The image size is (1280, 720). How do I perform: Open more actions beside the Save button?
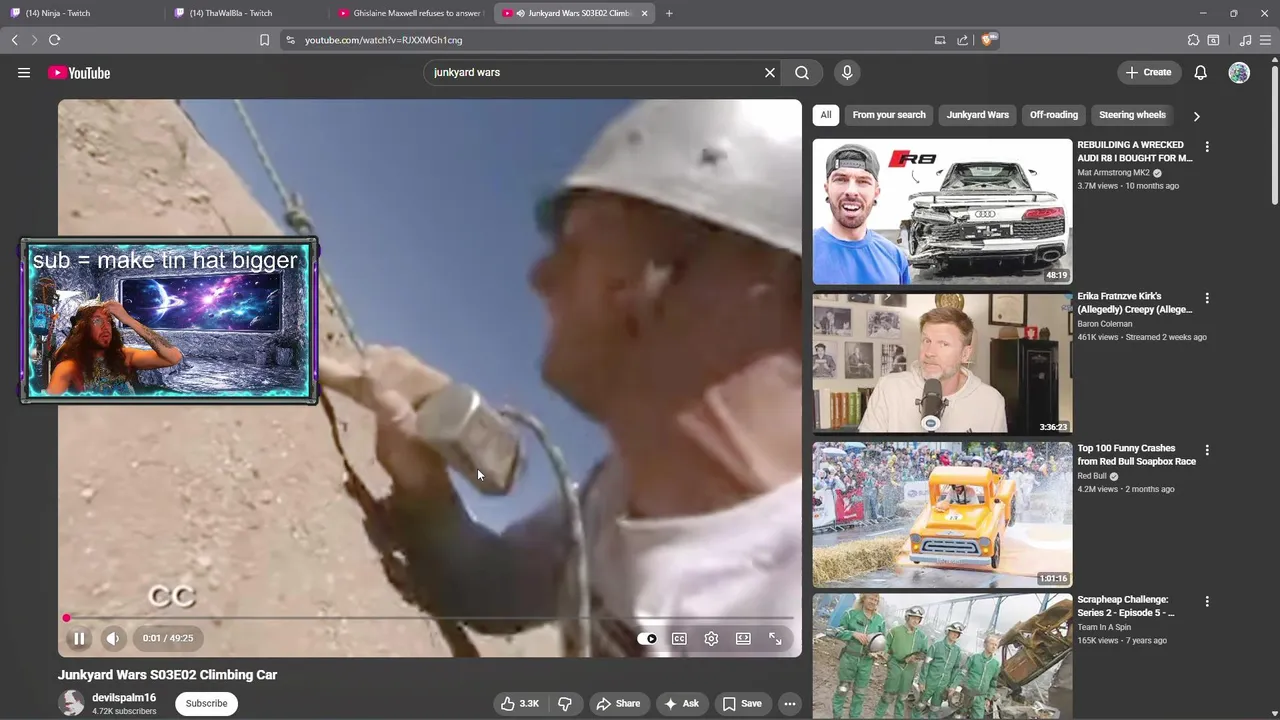click(x=790, y=703)
